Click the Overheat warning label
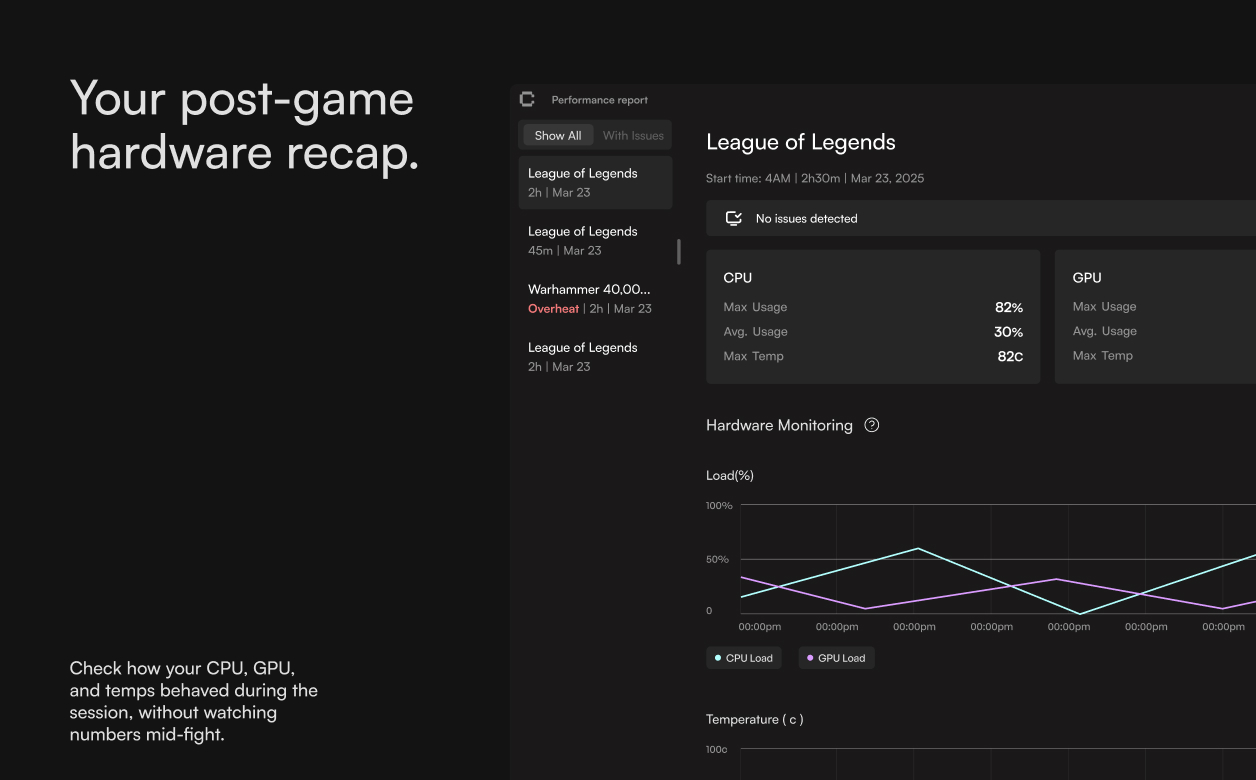The image size is (1256, 780). point(553,309)
